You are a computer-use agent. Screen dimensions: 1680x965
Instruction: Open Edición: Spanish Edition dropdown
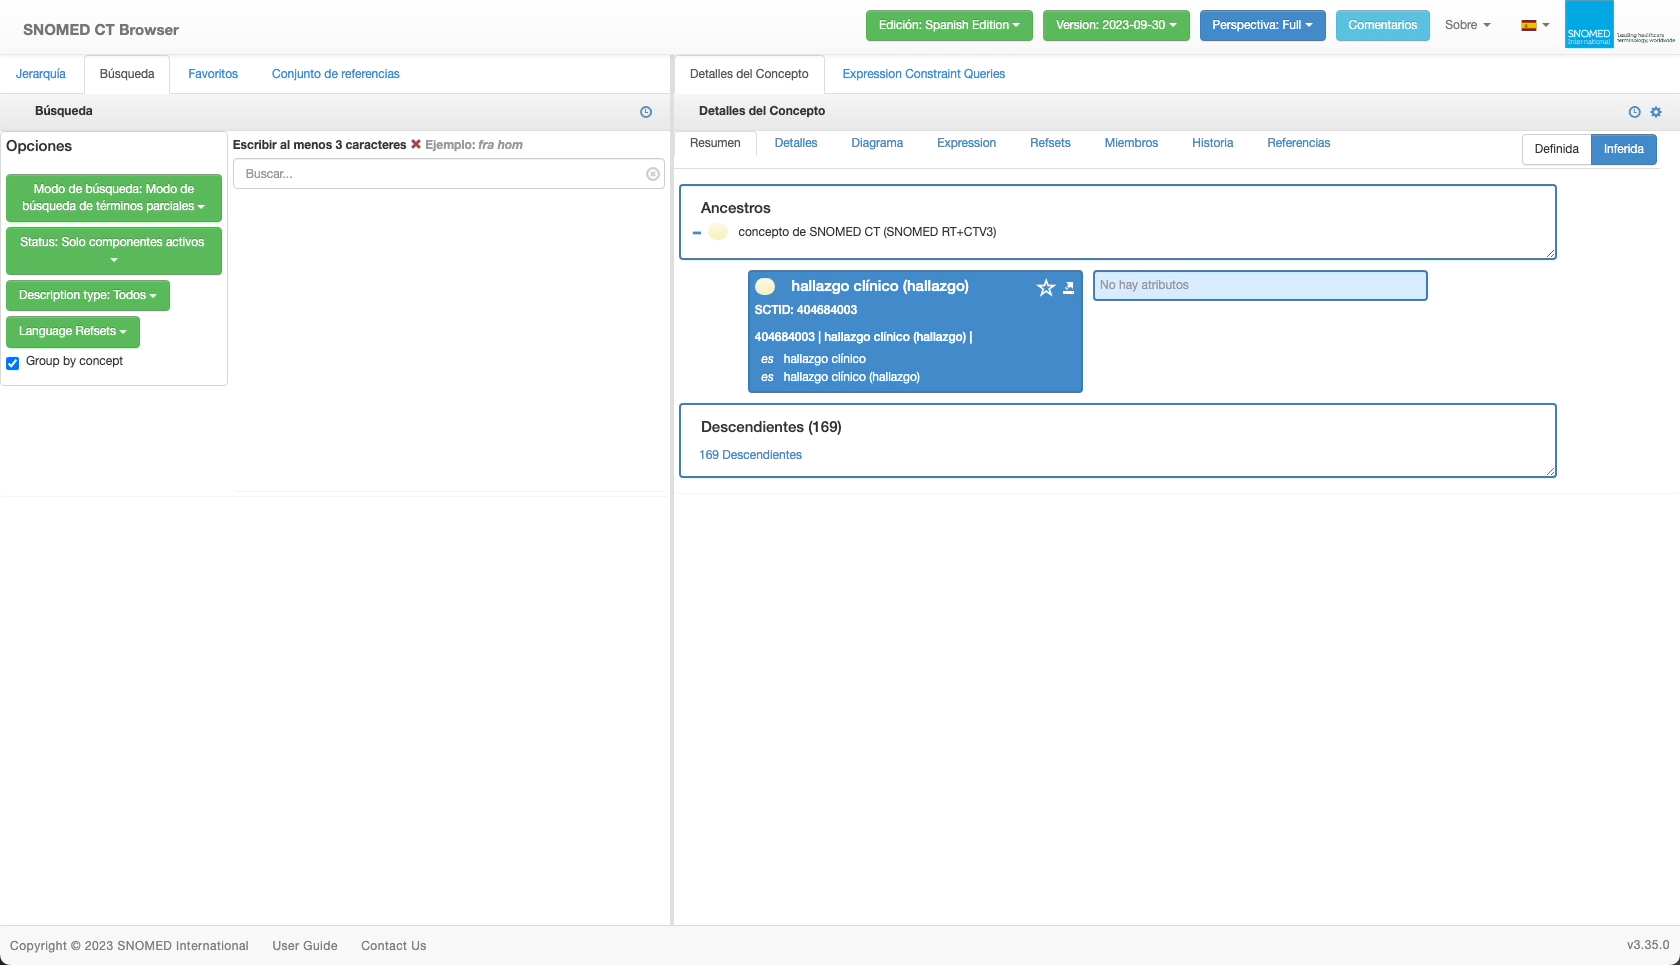(949, 25)
